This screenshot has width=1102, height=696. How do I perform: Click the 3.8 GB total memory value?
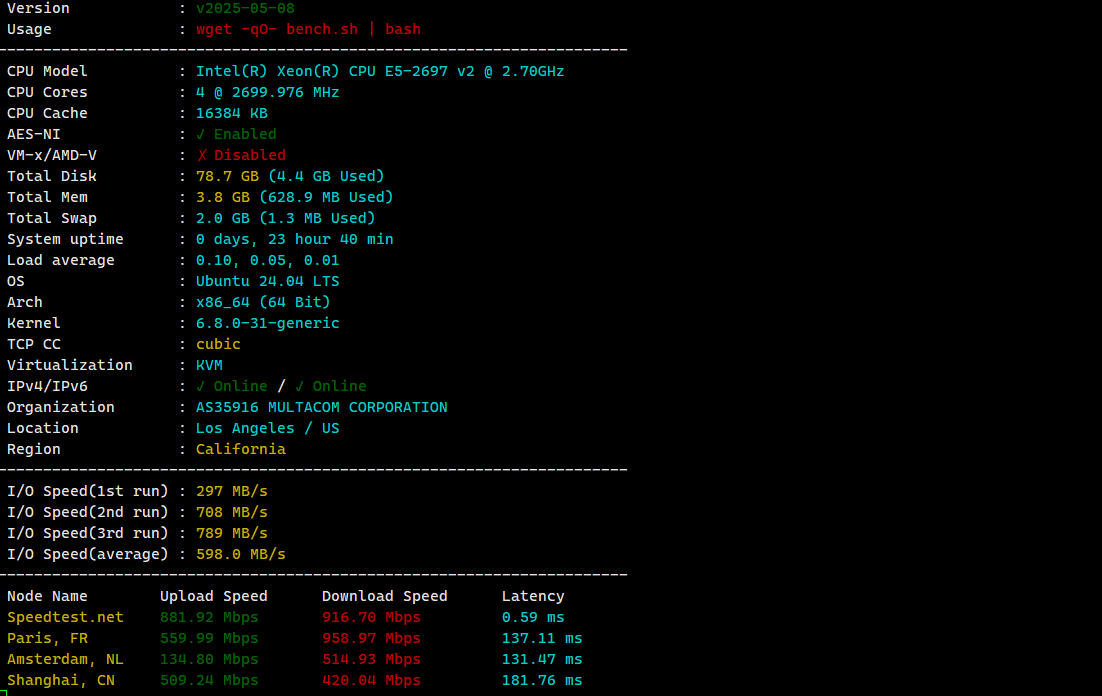point(218,197)
